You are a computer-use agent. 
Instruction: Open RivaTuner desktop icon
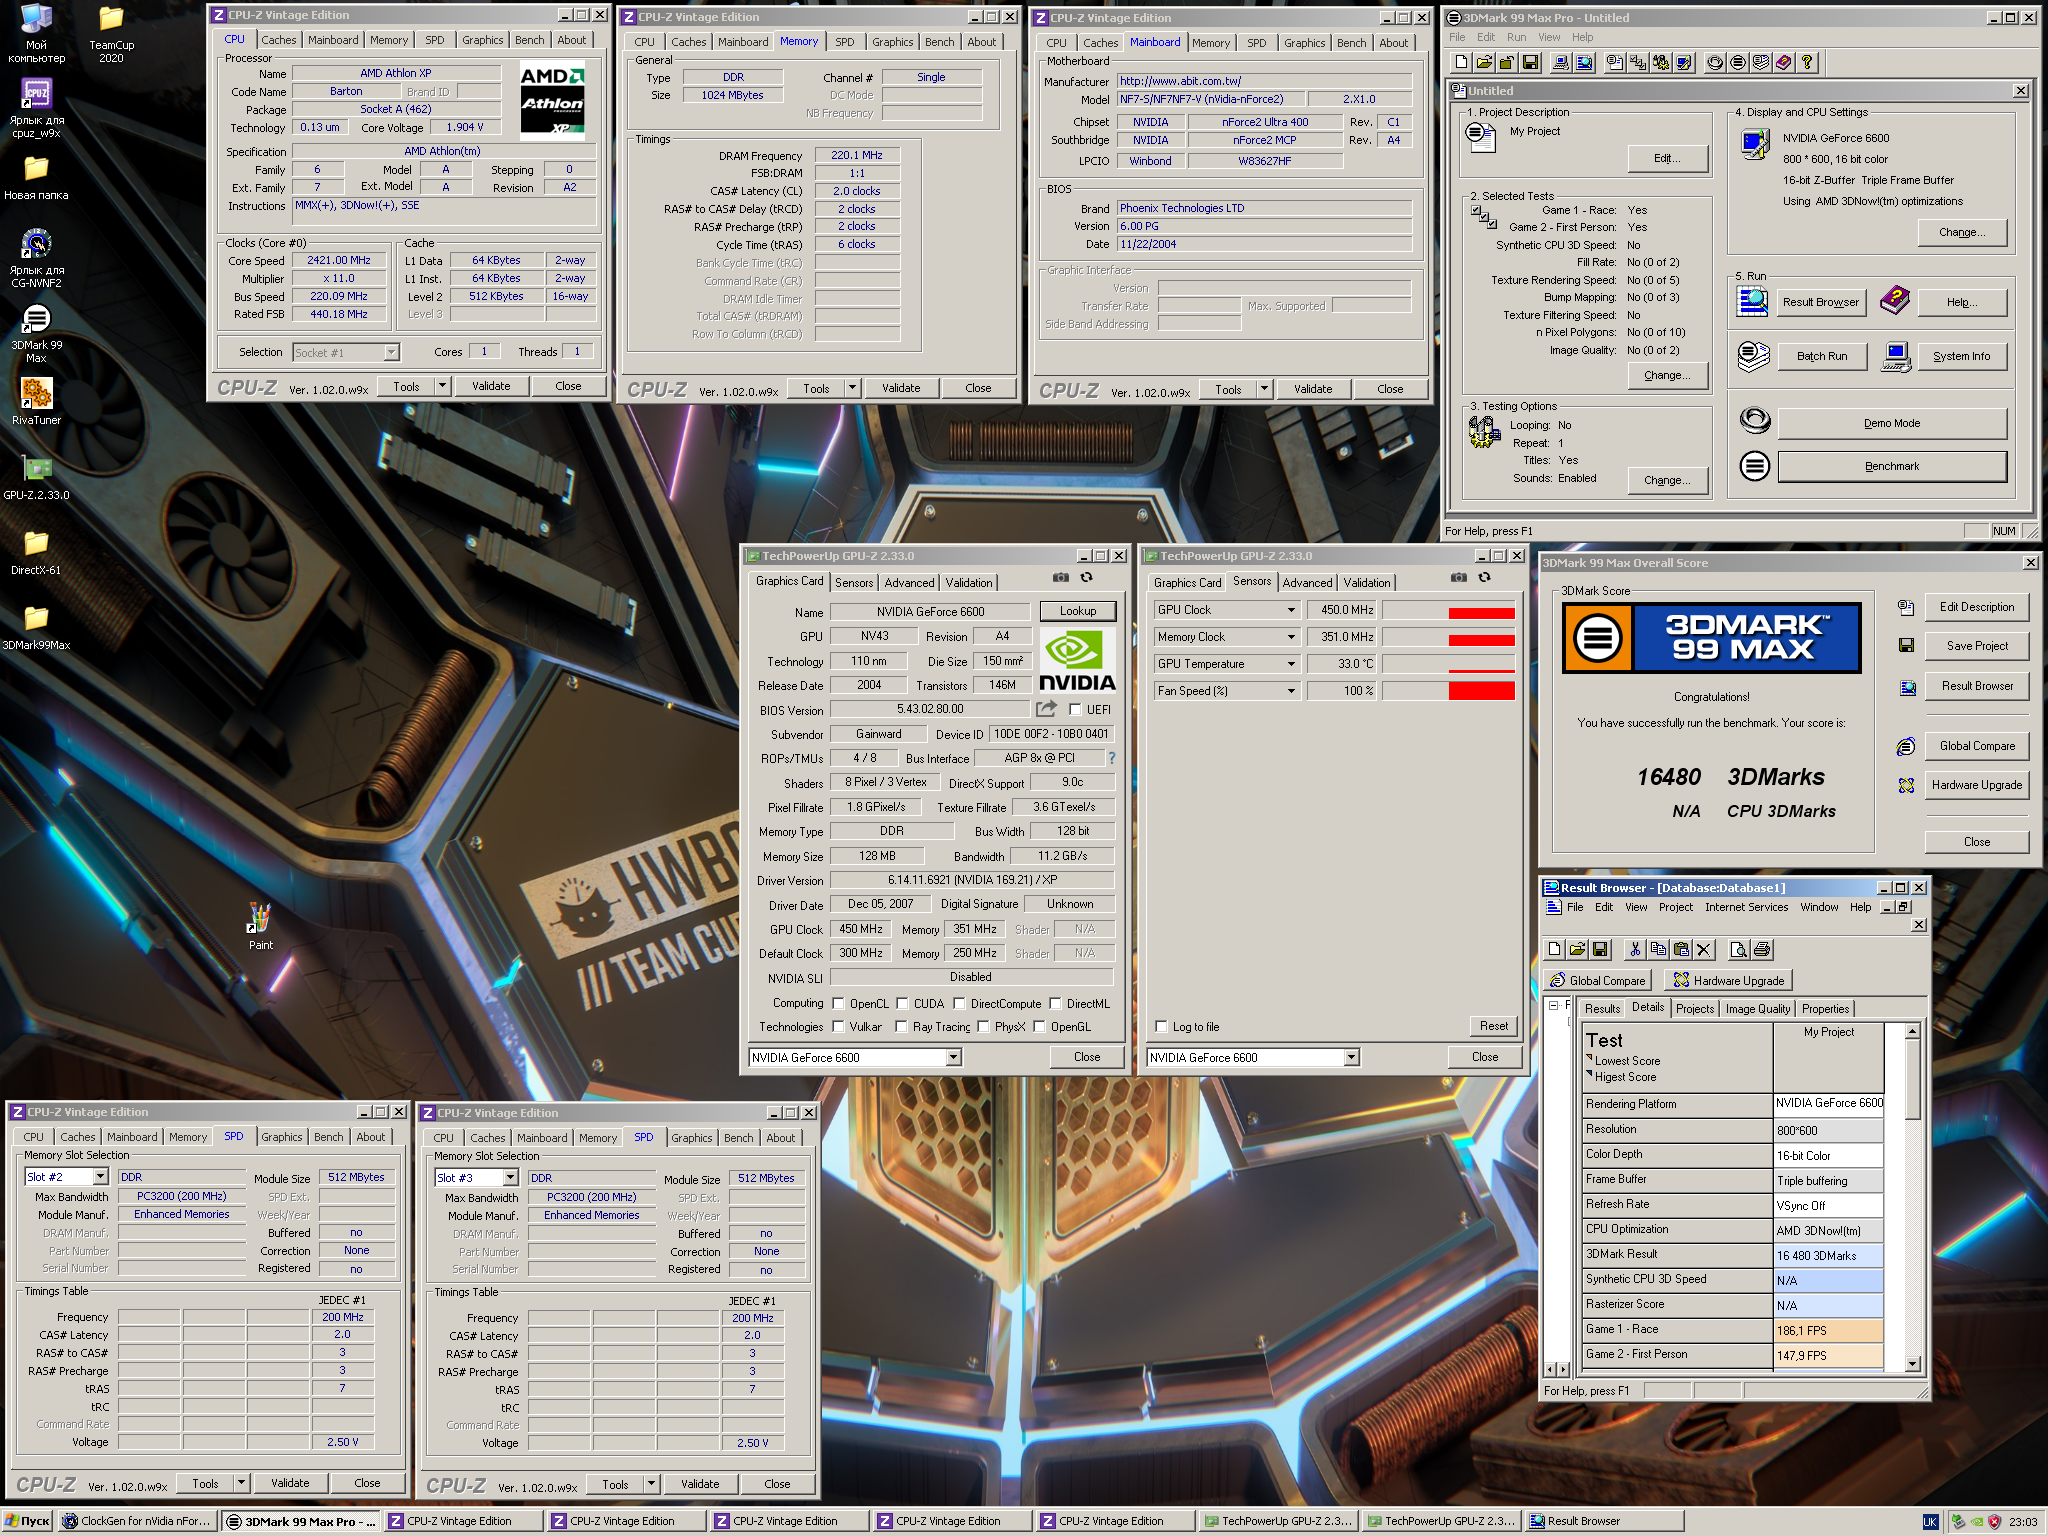click(x=36, y=401)
